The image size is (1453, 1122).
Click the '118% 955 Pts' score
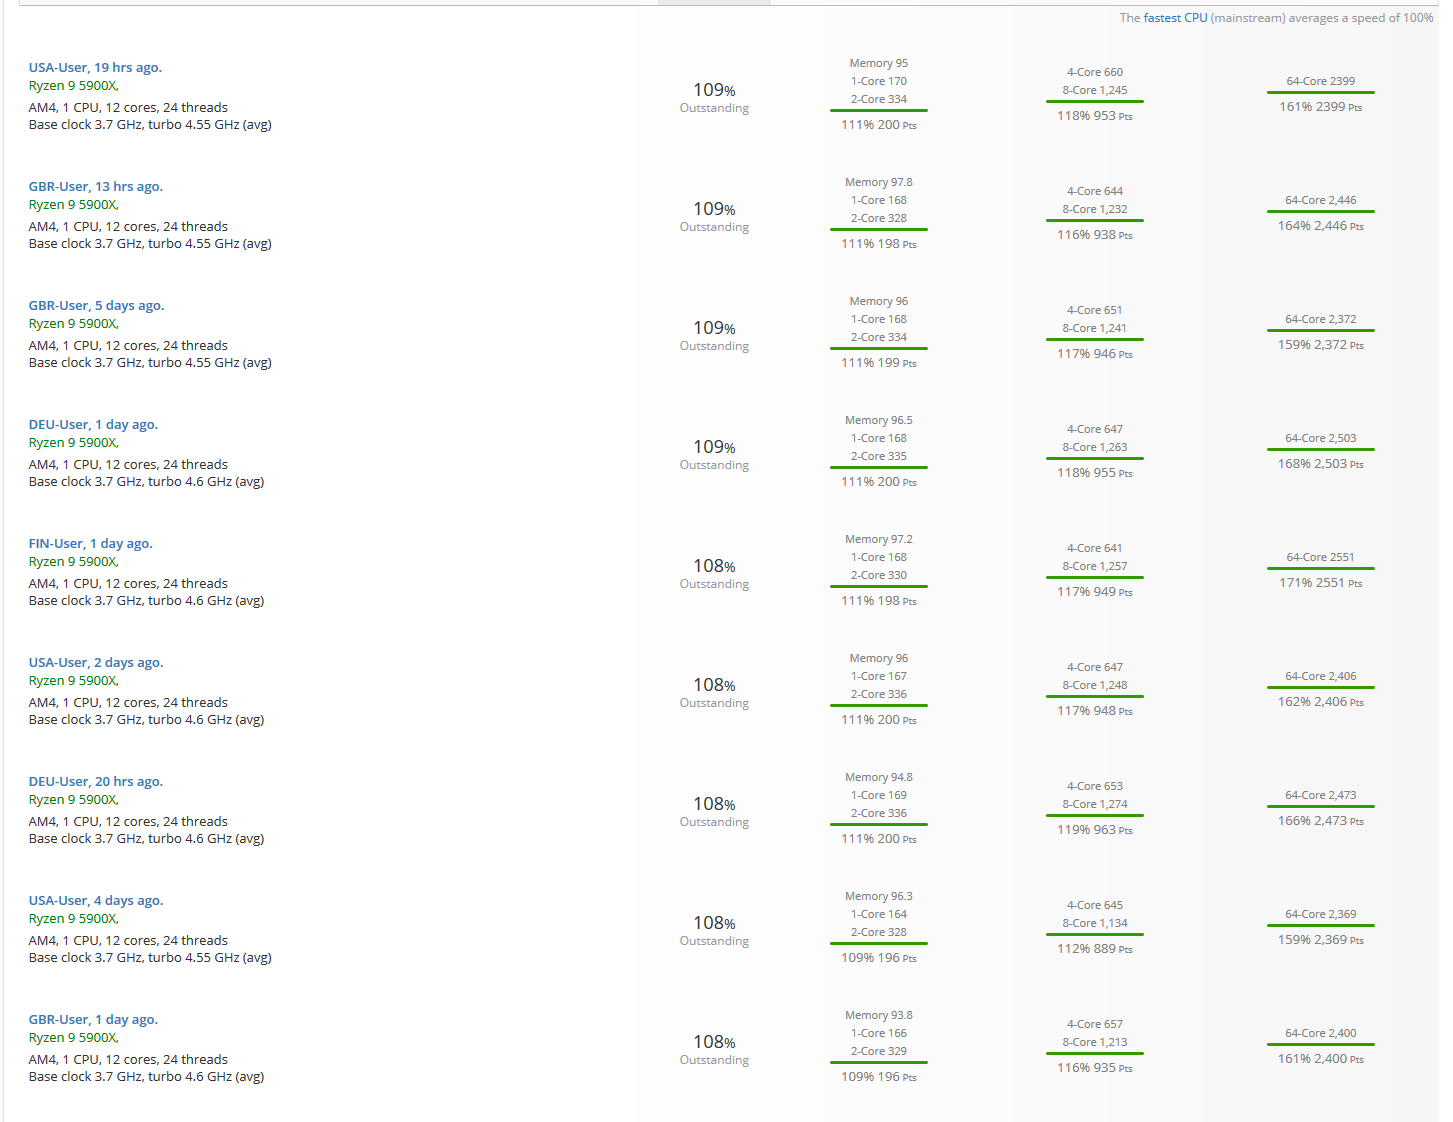[1095, 473]
